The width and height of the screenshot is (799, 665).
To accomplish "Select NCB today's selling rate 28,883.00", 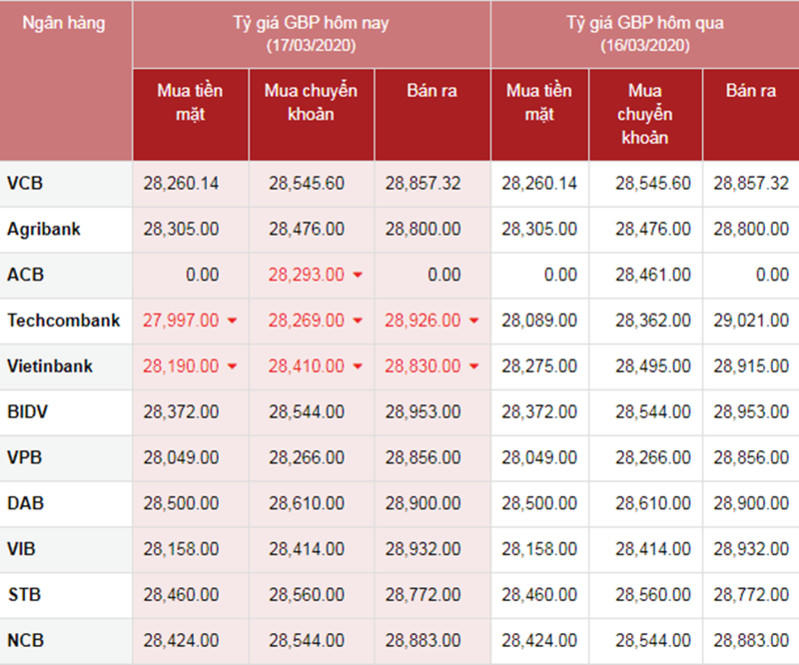I will (x=423, y=640).
